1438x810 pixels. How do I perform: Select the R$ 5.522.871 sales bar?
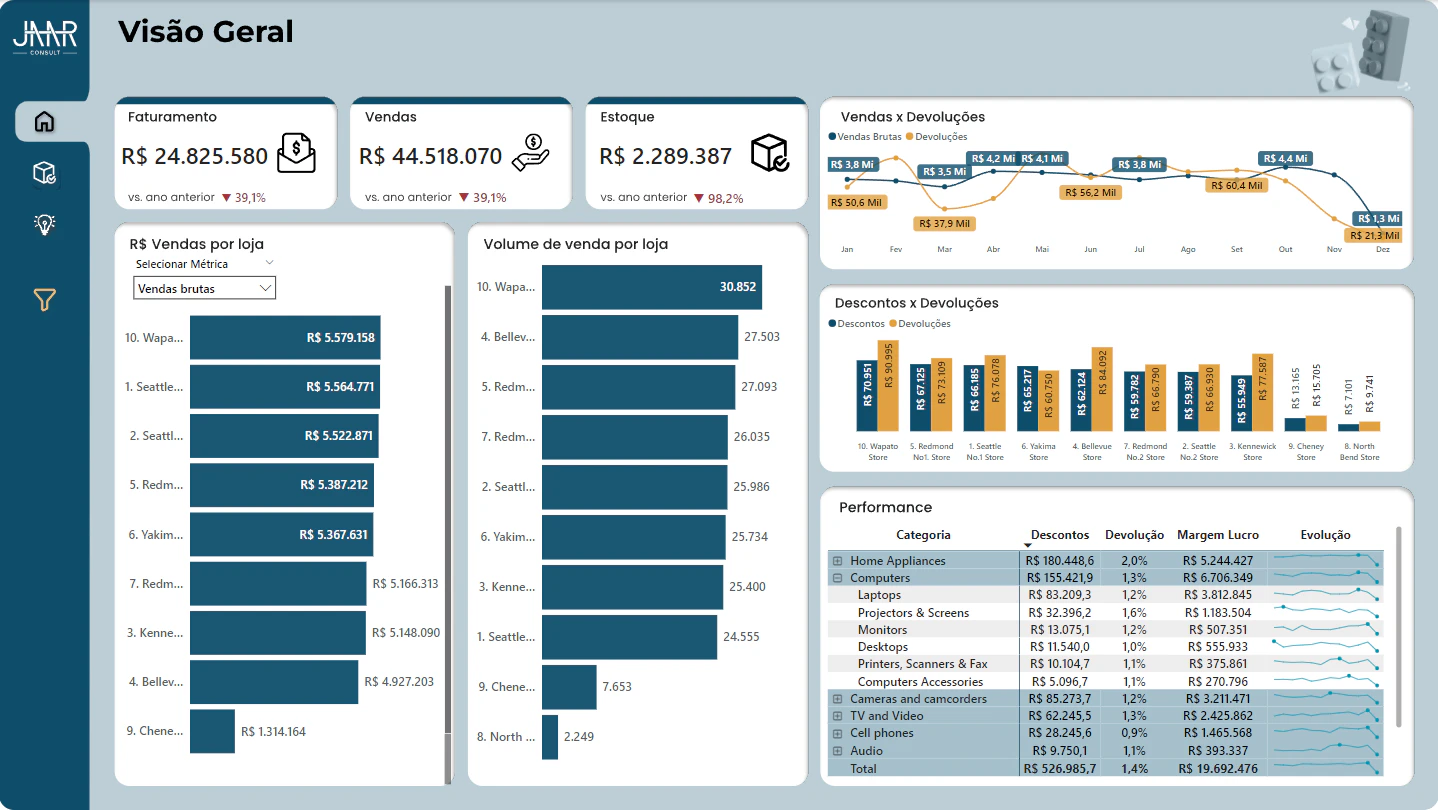click(284, 436)
